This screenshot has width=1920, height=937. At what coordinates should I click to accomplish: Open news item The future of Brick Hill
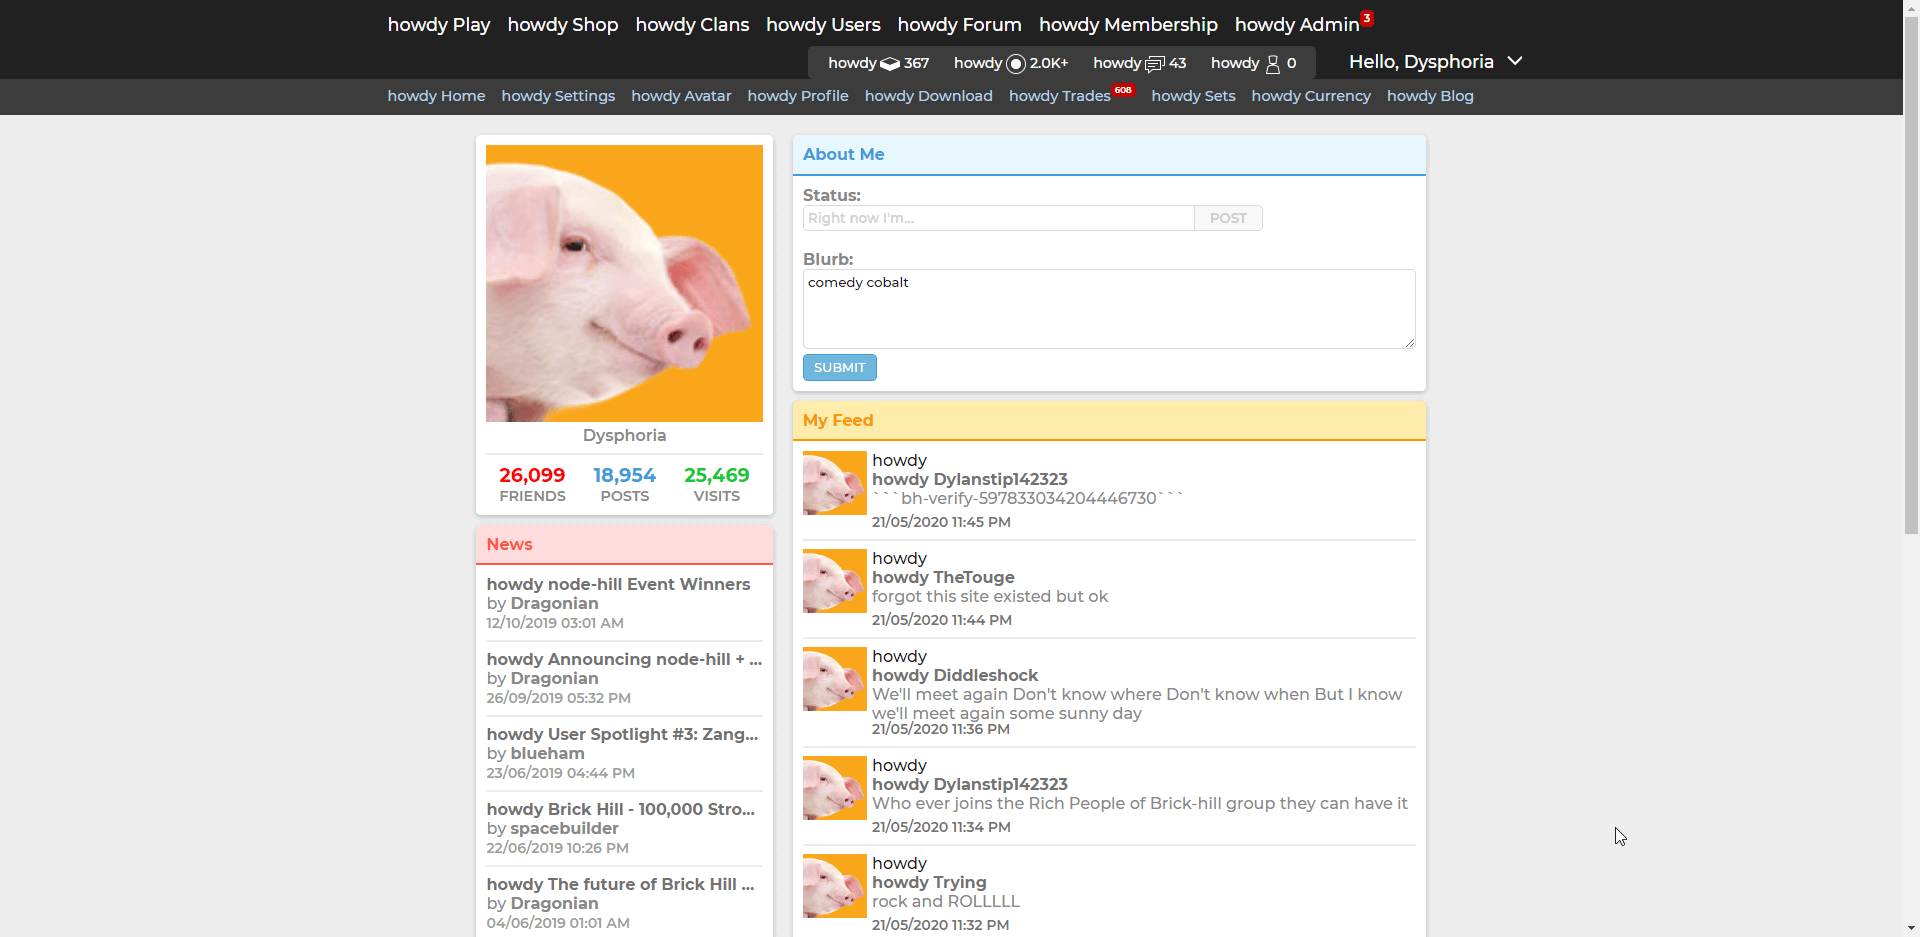620,884
